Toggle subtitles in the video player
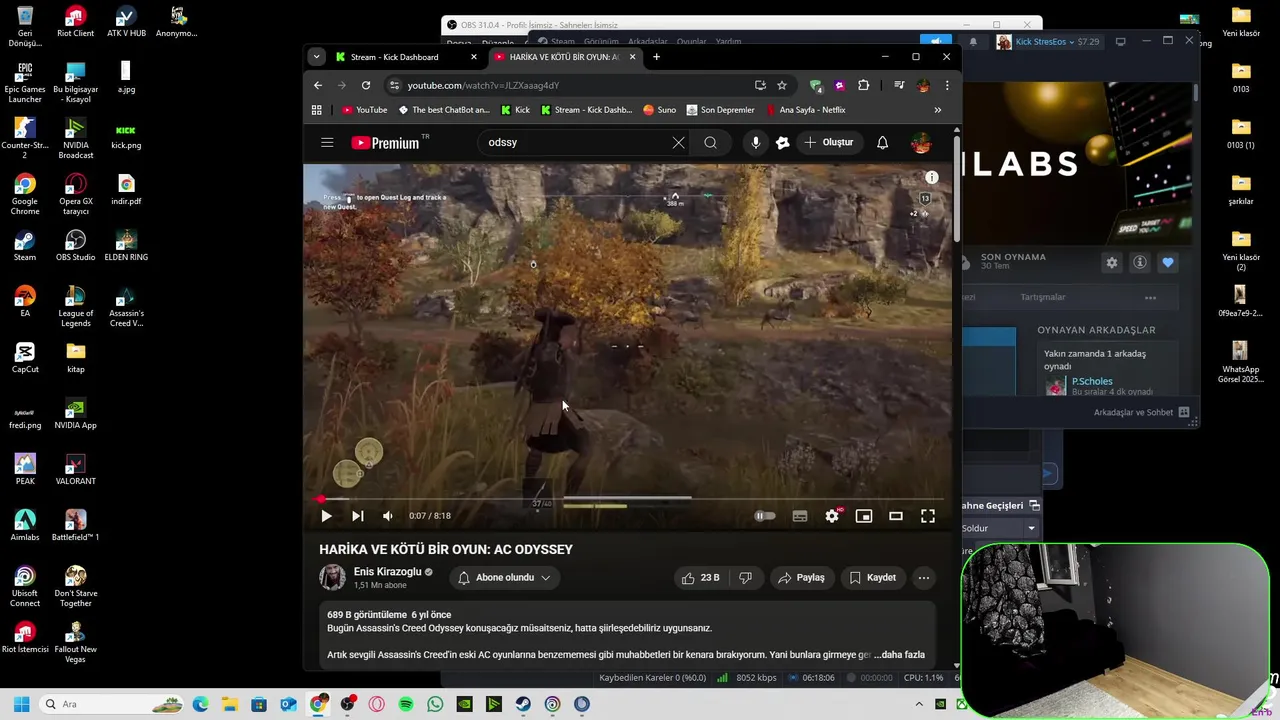 coord(800,516)
